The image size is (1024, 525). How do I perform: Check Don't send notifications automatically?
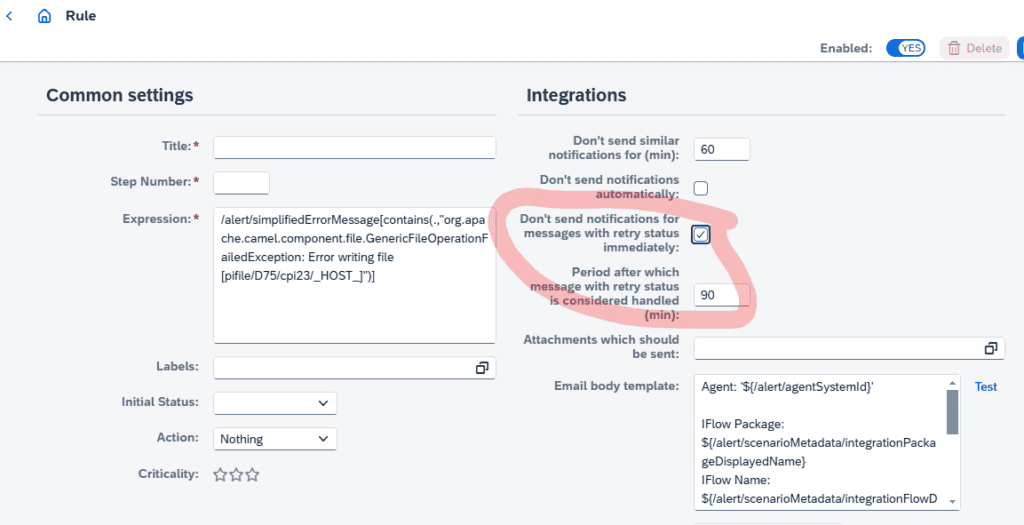(x=701, y=188)
